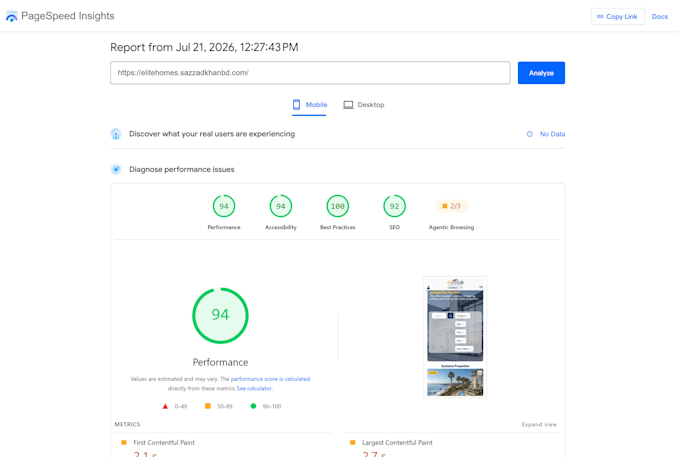Focus the URL input field
This screenshot has height=457, width=680.
tap(310, 73)
